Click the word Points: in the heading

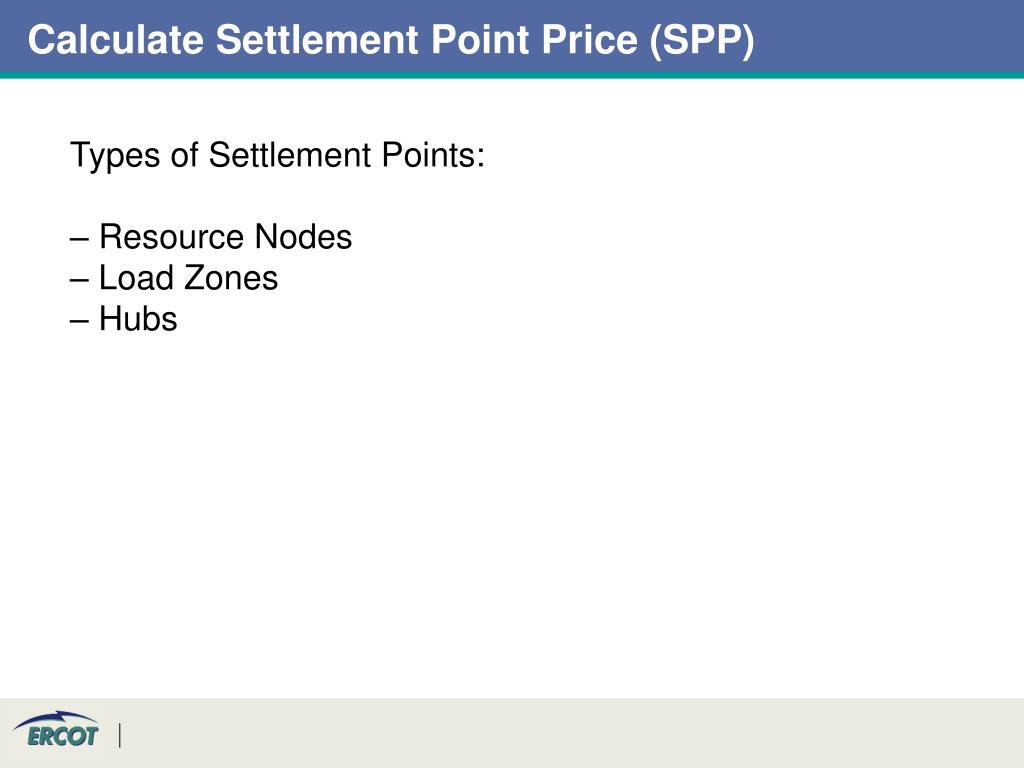click(433, 155)
